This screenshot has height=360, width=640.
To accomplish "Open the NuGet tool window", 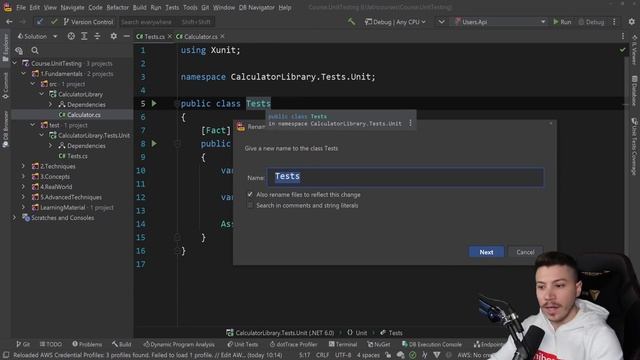I will pyautogui.click(x=379, y=344).
